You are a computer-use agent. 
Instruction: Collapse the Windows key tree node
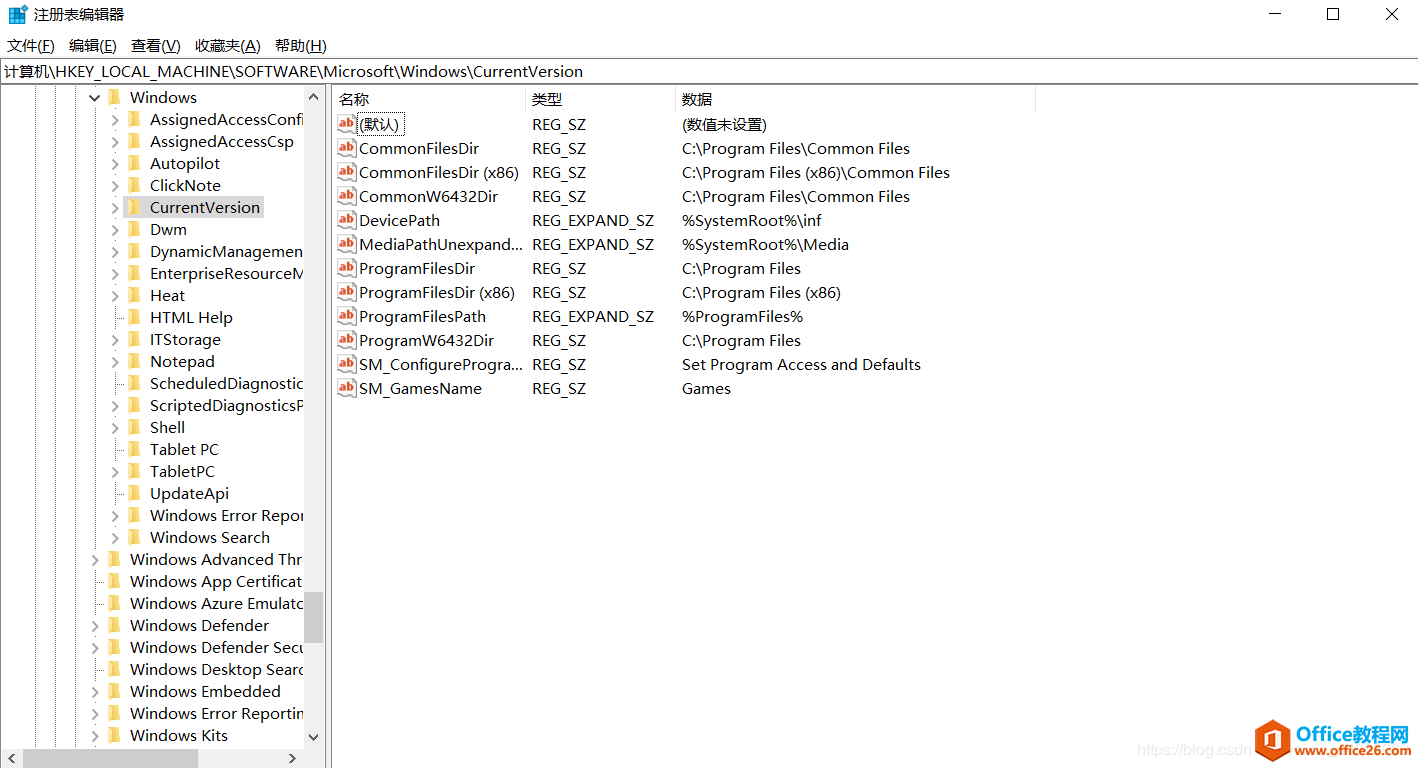tap(95, 98)
